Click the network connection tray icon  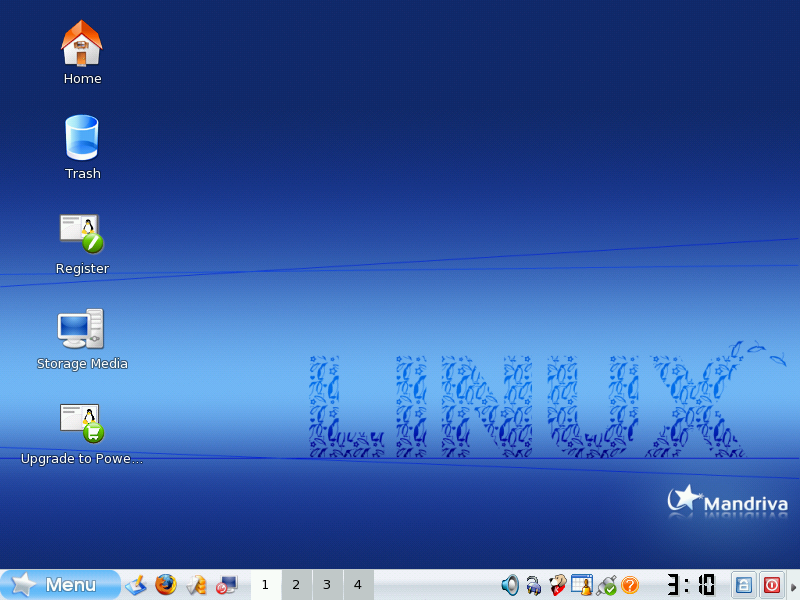pos(606,585)
